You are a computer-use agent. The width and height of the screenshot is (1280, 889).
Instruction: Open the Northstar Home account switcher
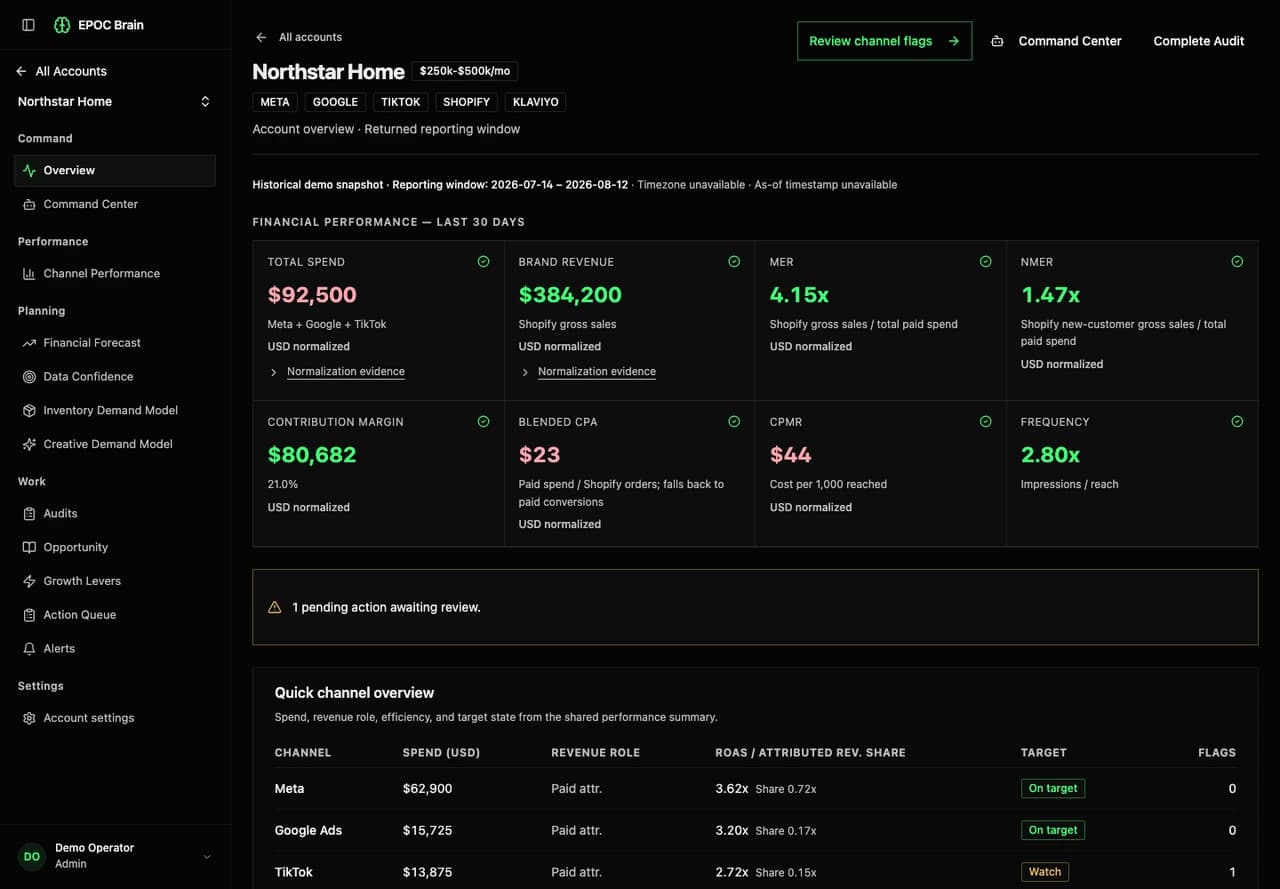(115, 101)
